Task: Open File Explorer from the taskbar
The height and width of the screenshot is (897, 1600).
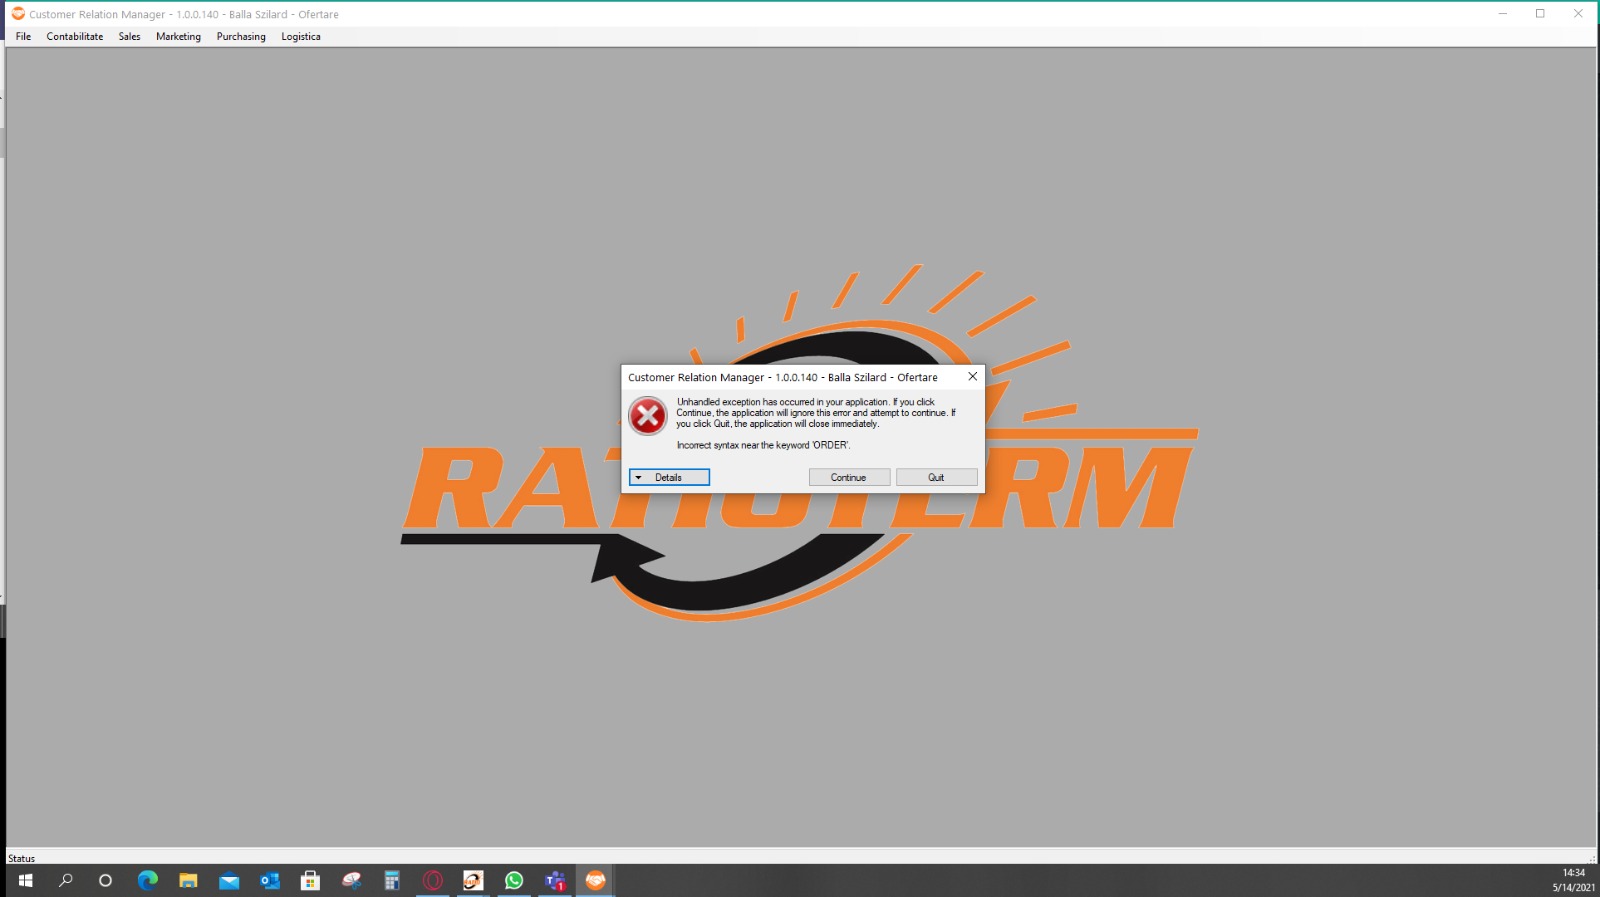Action: click(x=188, y=881)
